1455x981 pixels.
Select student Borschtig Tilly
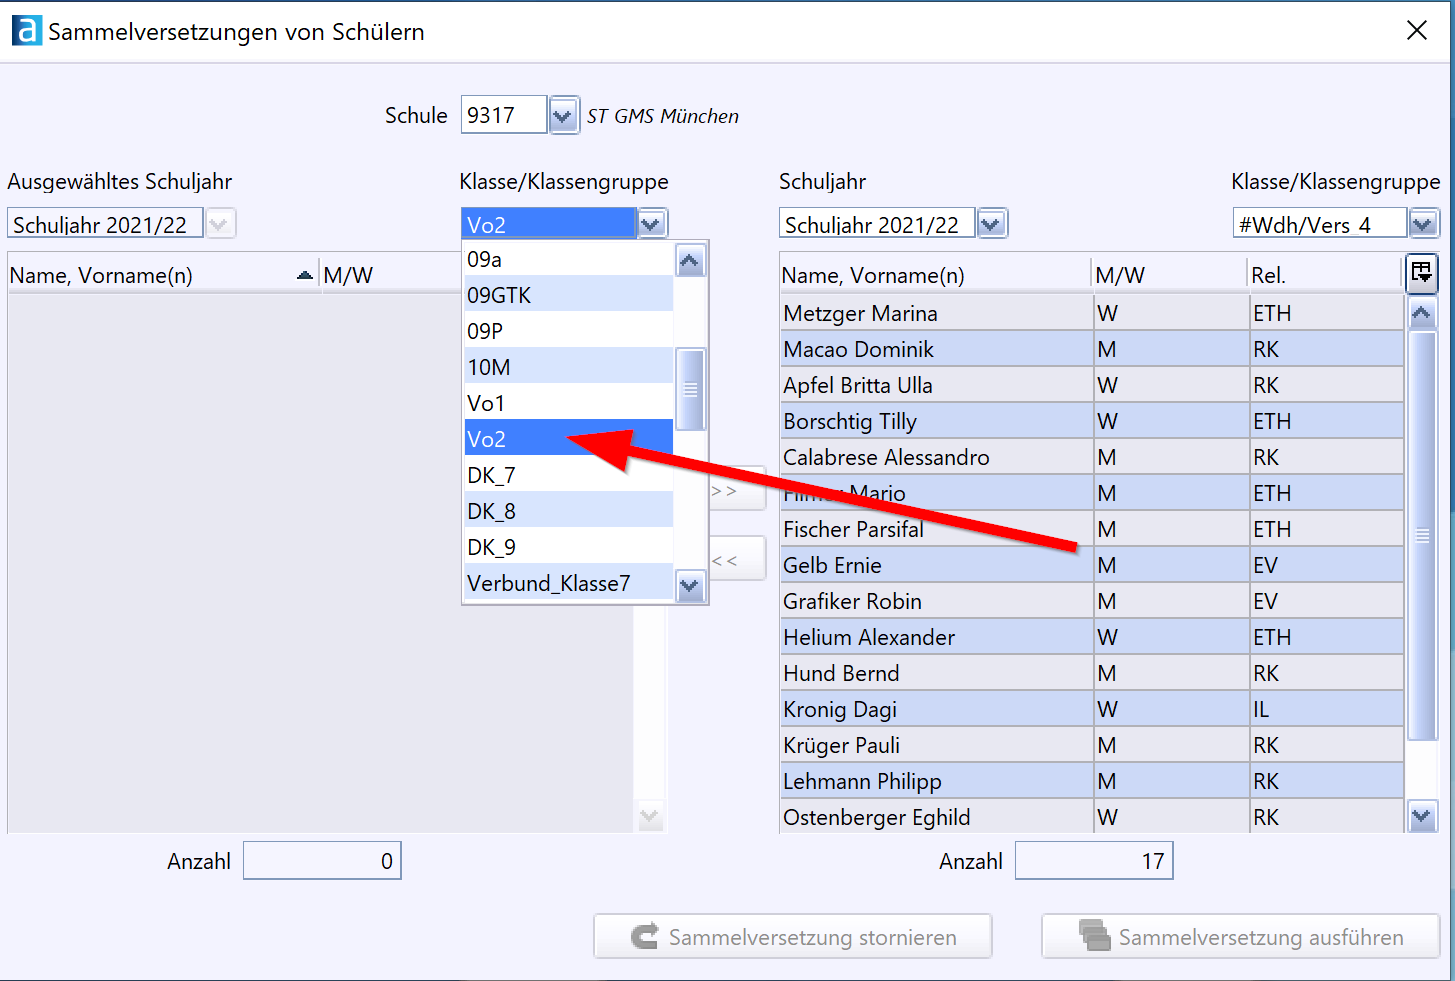(1092, 421)
